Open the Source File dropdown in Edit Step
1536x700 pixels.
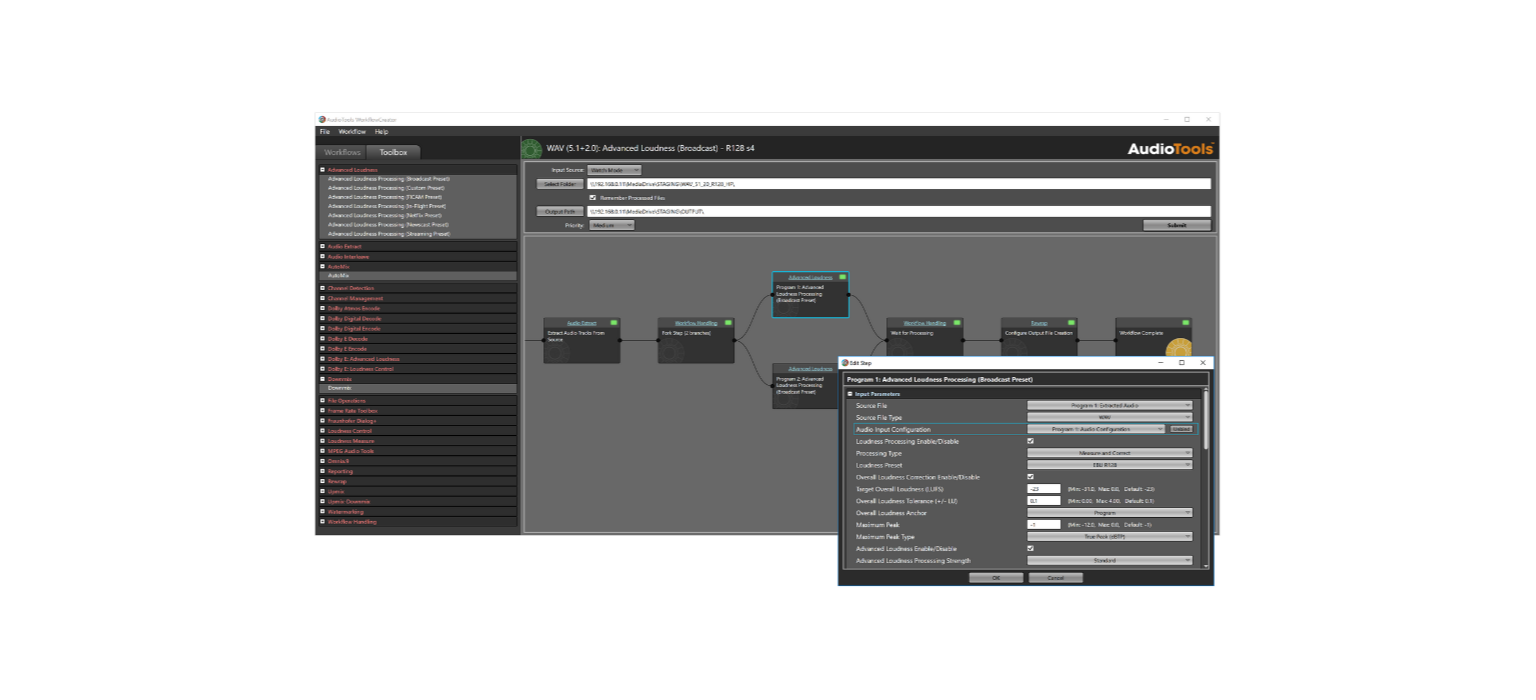1110,405
